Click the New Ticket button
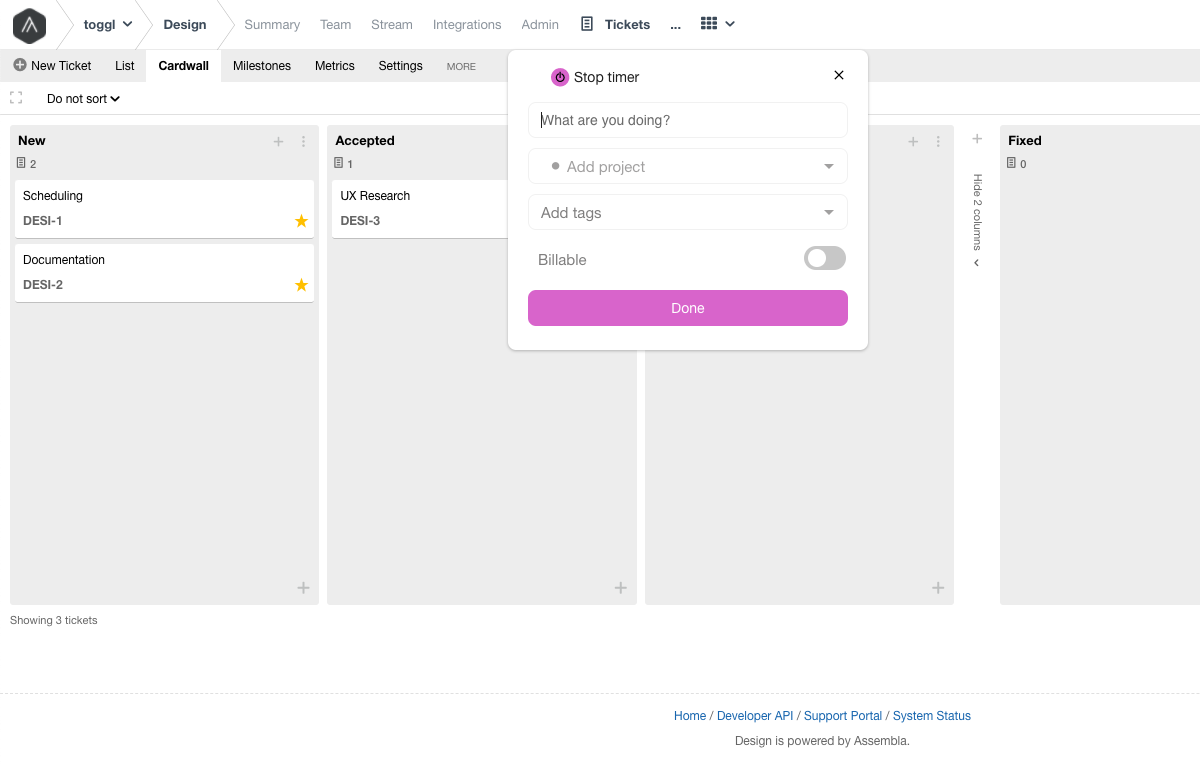This screenshot has width=1200, height=768. (51, 65)
